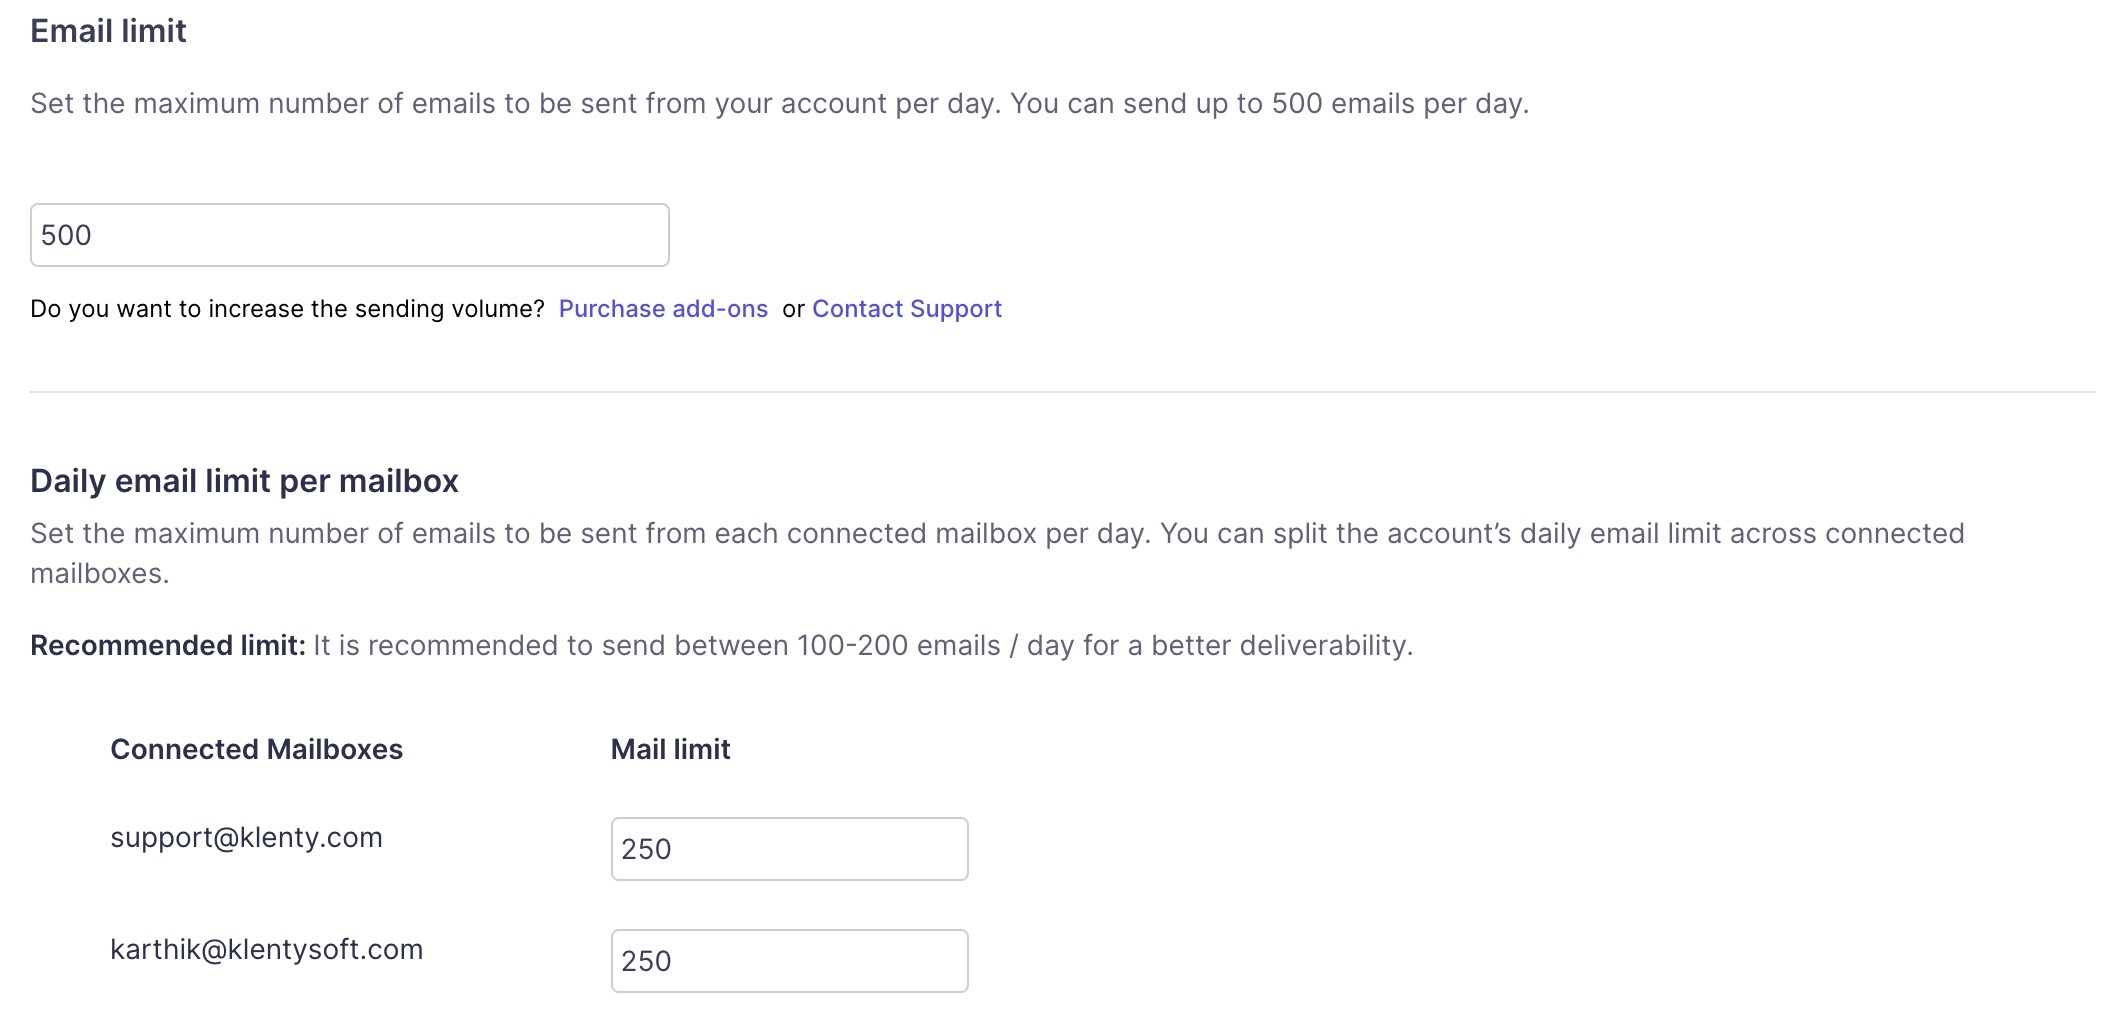Click the 'send up to 500 emails' description

[1270, 104]
